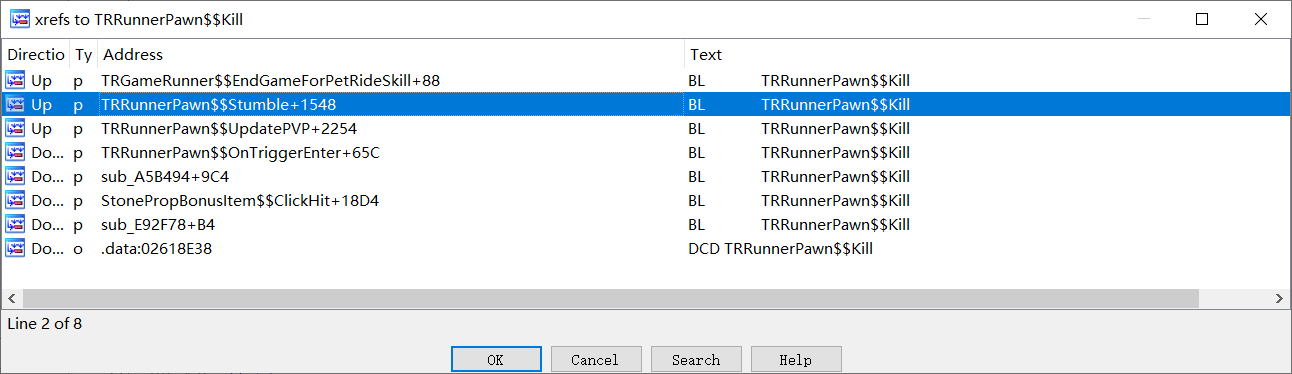The image size is (1292, 374).
Task: Click xref icon for EndGameForPetRideSkill+88 row
Action: [15, 80]
